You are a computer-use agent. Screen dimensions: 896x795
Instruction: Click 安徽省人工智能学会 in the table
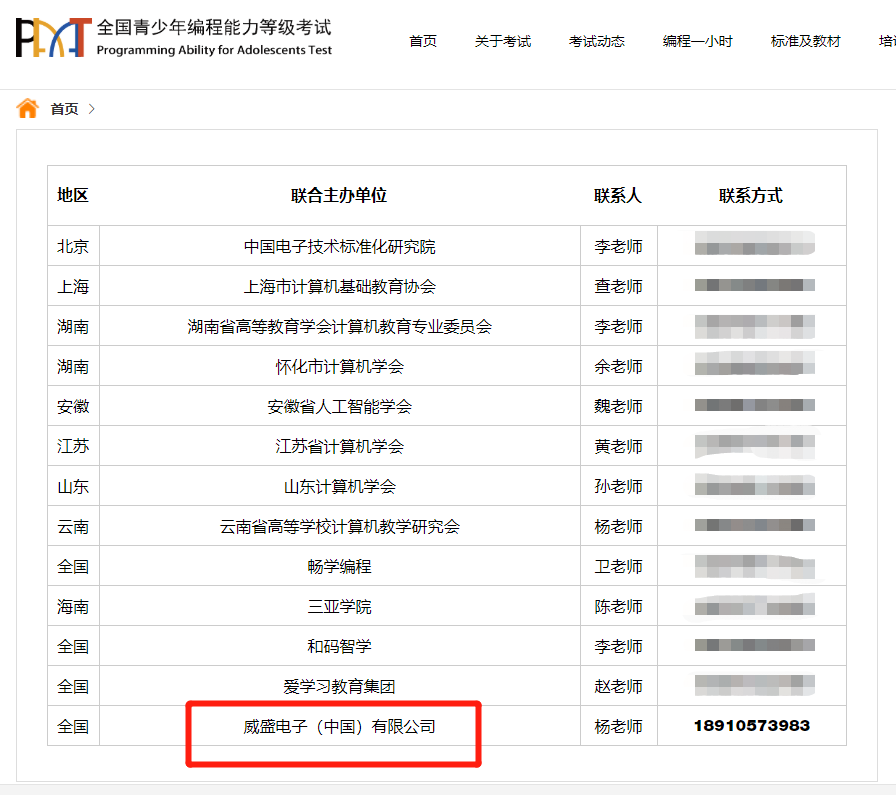[339, 406]
